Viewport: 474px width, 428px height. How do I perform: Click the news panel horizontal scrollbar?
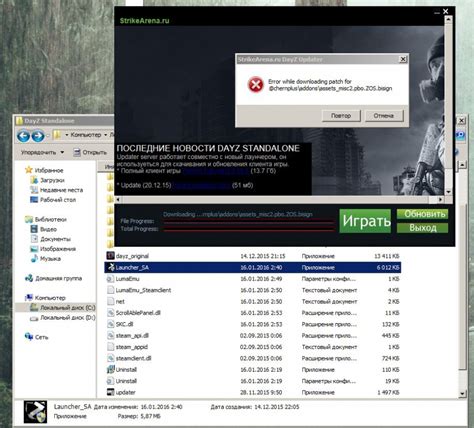pyautogui.click(x=279, y=199)
